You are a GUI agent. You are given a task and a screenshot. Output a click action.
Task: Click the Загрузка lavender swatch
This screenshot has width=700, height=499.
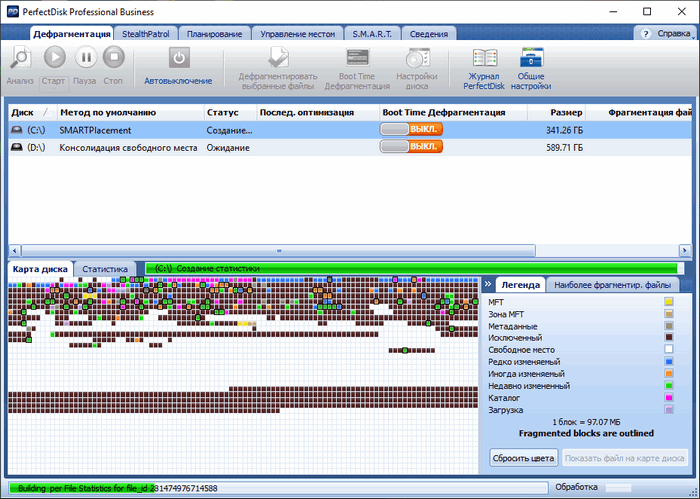point(669,410)
